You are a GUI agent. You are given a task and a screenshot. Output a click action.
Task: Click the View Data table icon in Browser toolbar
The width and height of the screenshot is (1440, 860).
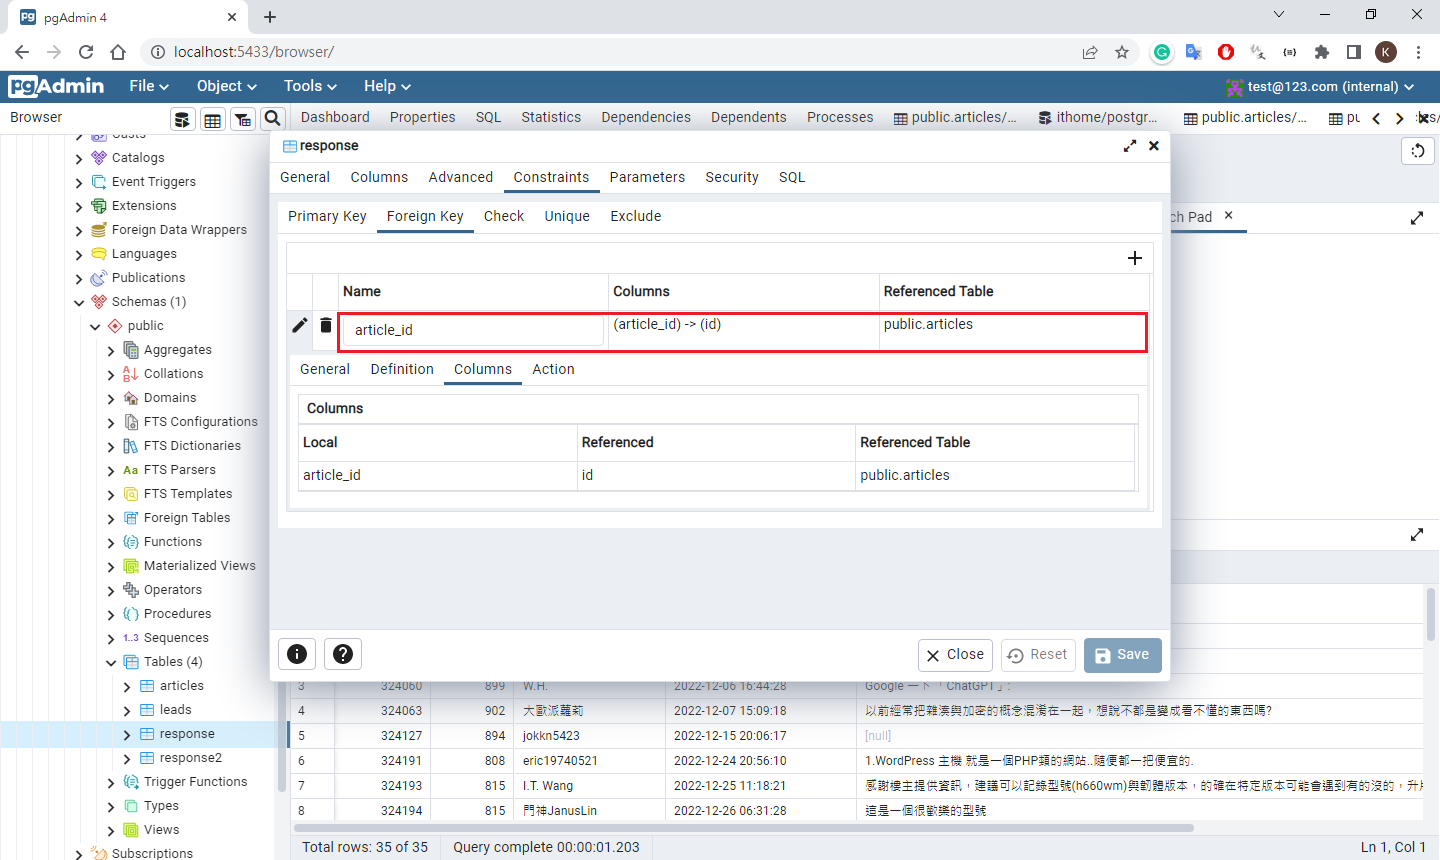pyautogui.click(x=212, y=120)
